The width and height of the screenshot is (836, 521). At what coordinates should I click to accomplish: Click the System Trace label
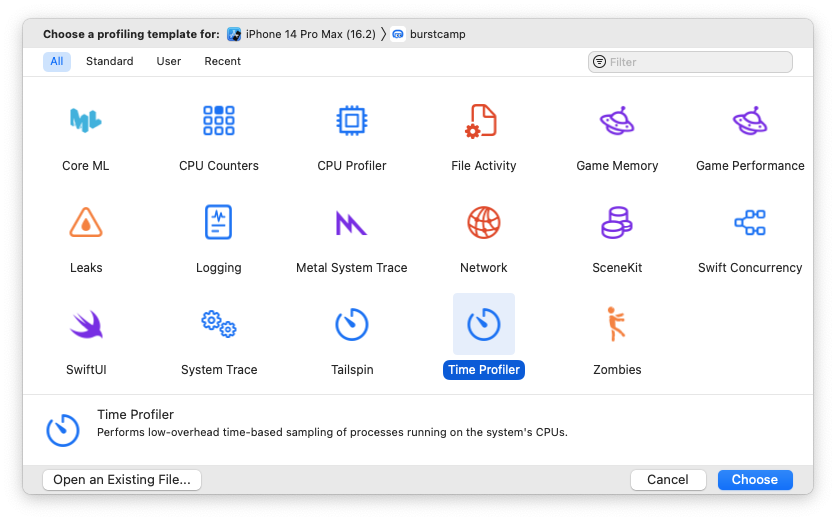coord(219,370)
